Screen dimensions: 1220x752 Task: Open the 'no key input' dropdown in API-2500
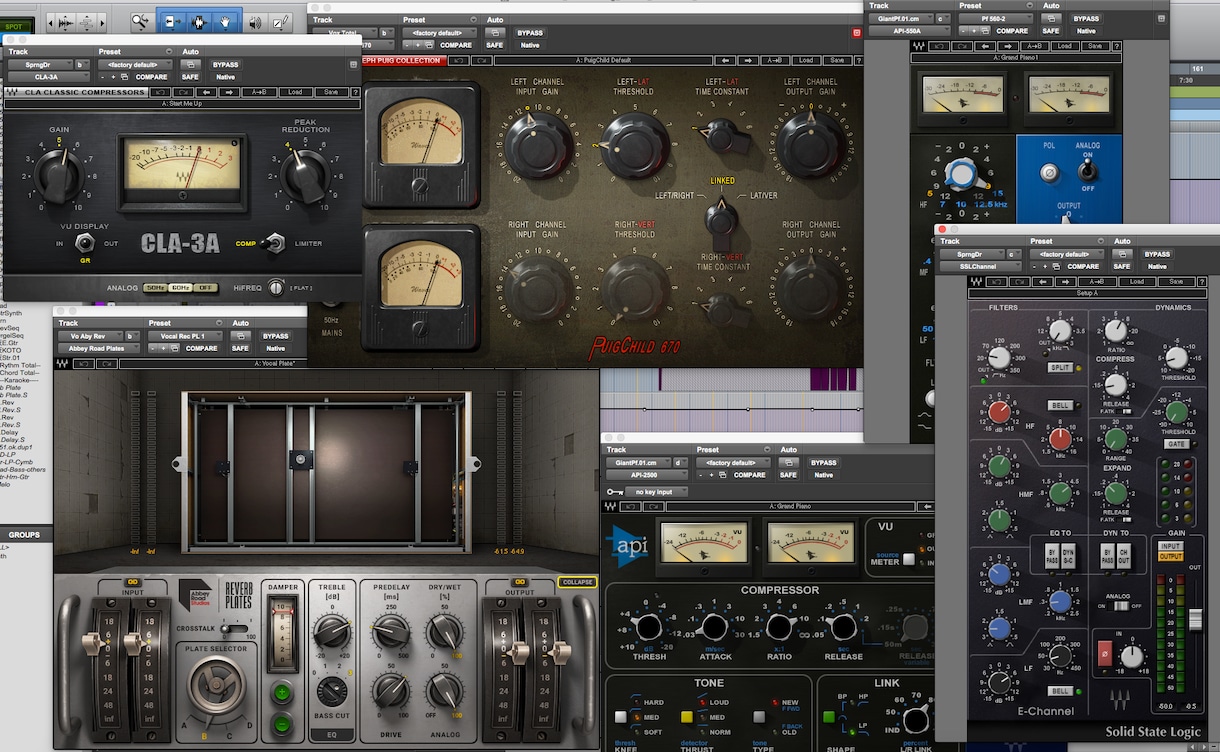(658, 492)
